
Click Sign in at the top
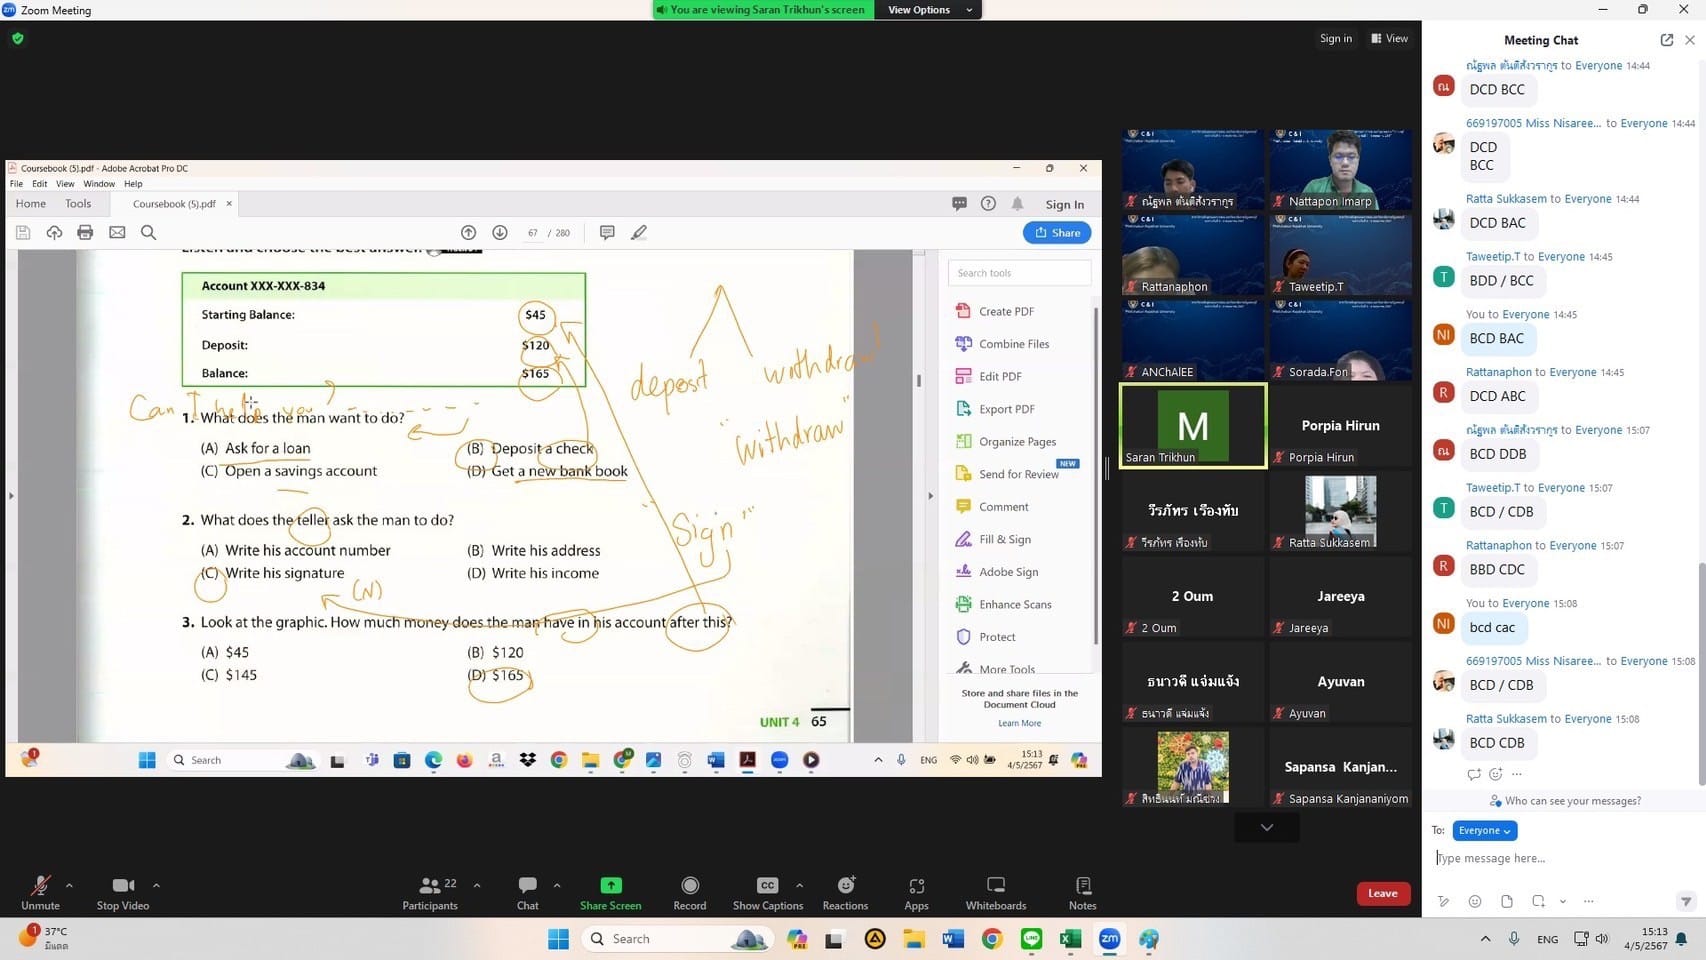tap(1335, 39)
